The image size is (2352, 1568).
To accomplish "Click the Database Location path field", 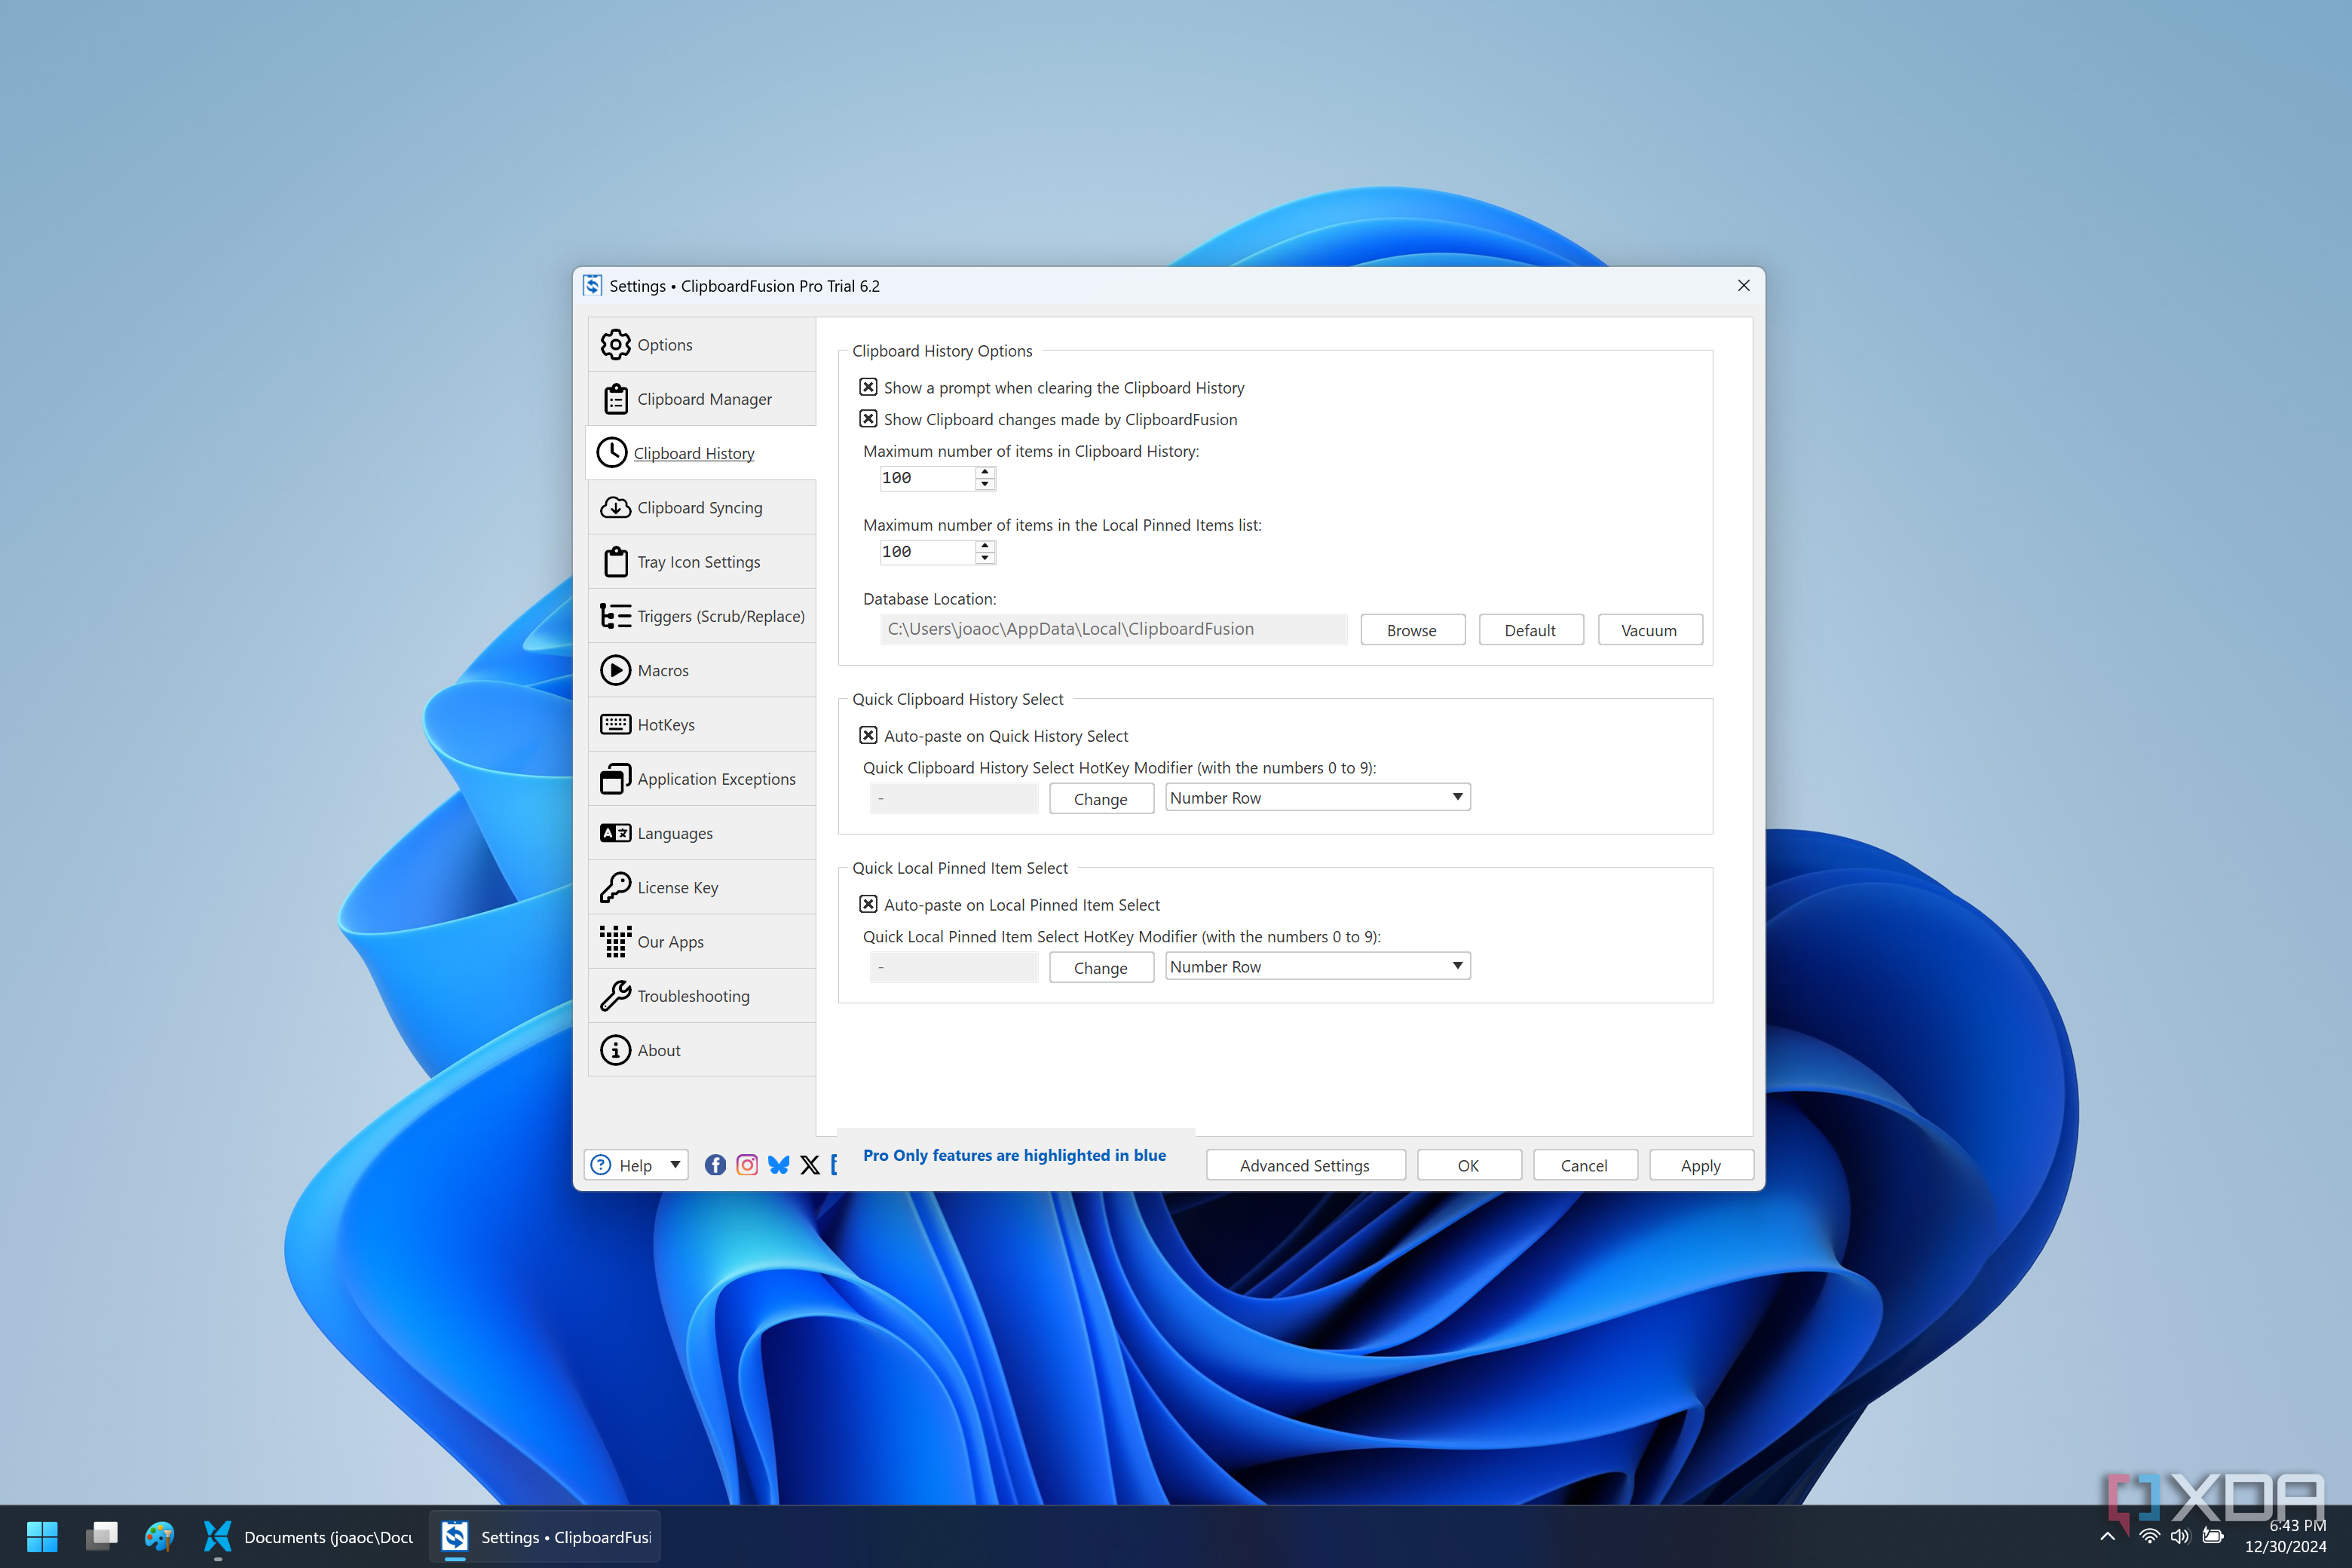I will (1113, 629).
